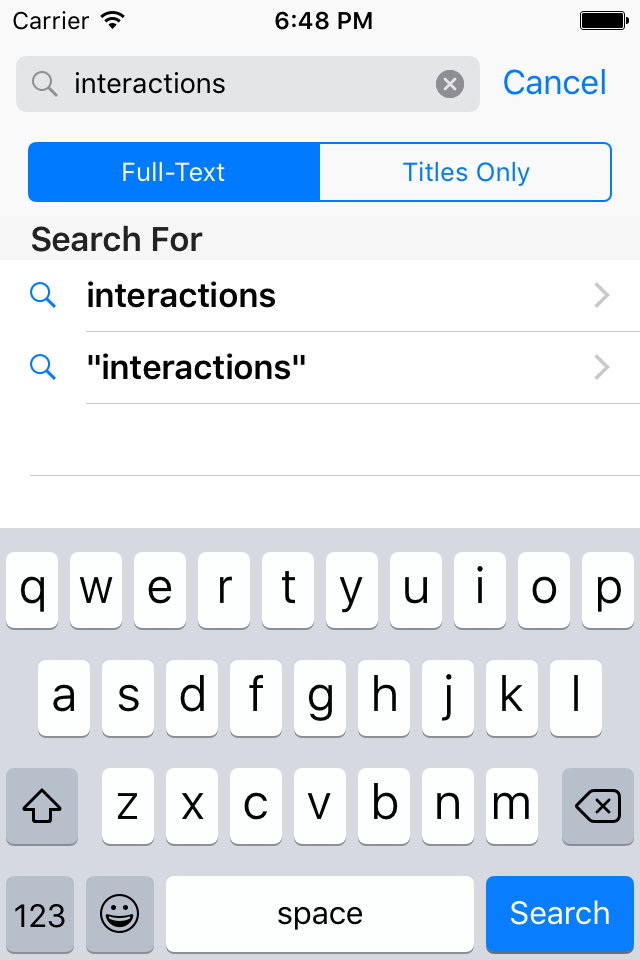Open the quoted "interactions" suggestion chevron

point(602,368)
